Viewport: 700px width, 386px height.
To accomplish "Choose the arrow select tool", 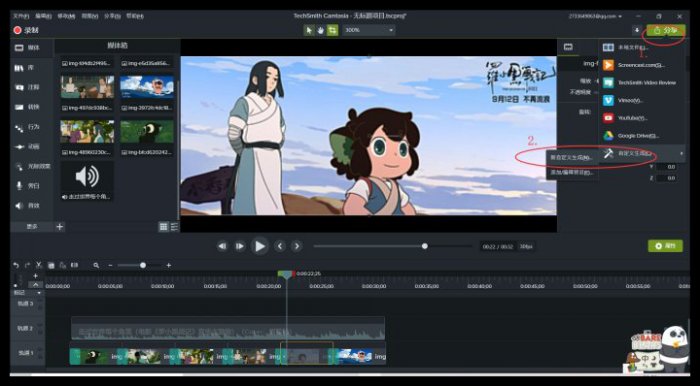I will tap(309, 30).
